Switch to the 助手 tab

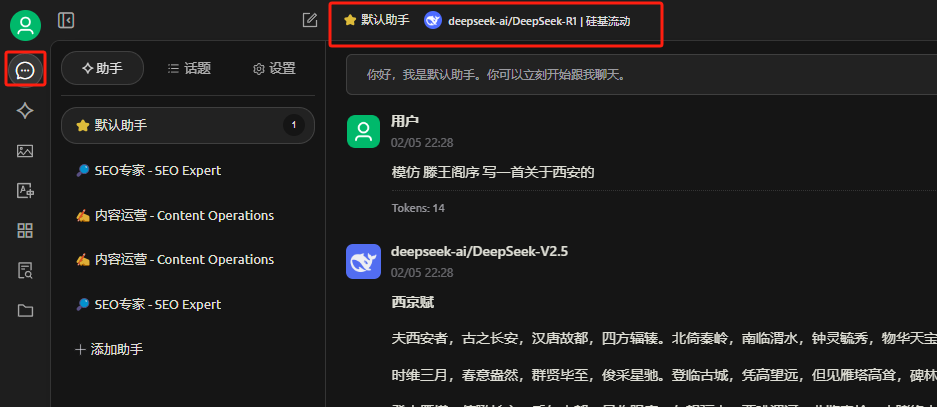click(x=102, y=68)
